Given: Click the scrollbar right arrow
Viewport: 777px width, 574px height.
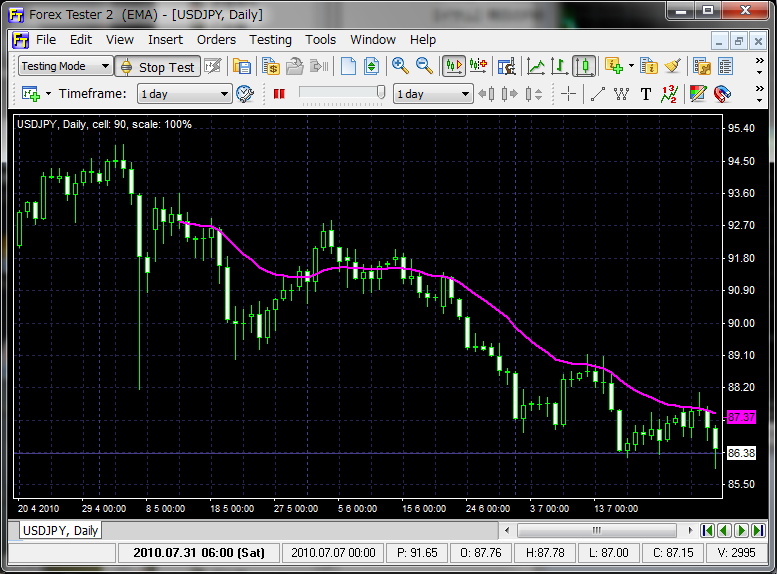Looking at the screenshot, I should click(690, 530).
